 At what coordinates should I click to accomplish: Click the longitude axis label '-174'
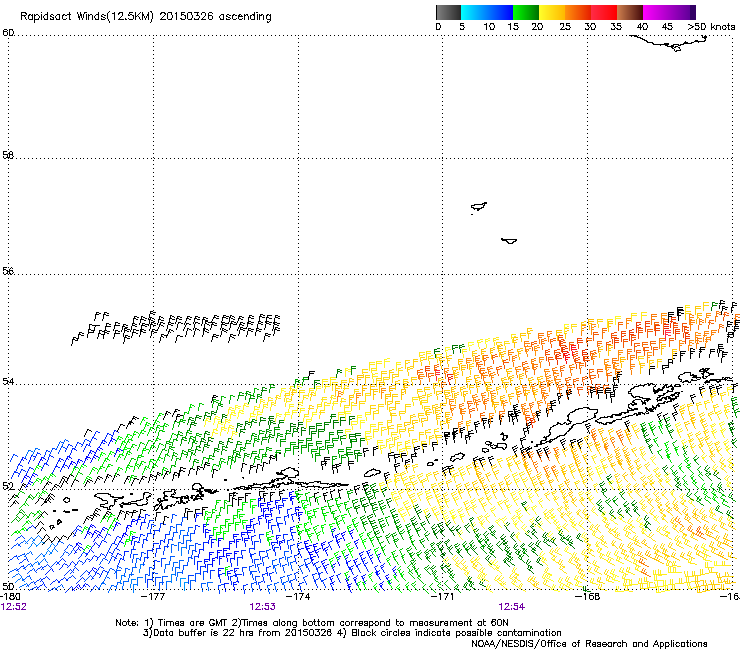[x=298, y=597]
